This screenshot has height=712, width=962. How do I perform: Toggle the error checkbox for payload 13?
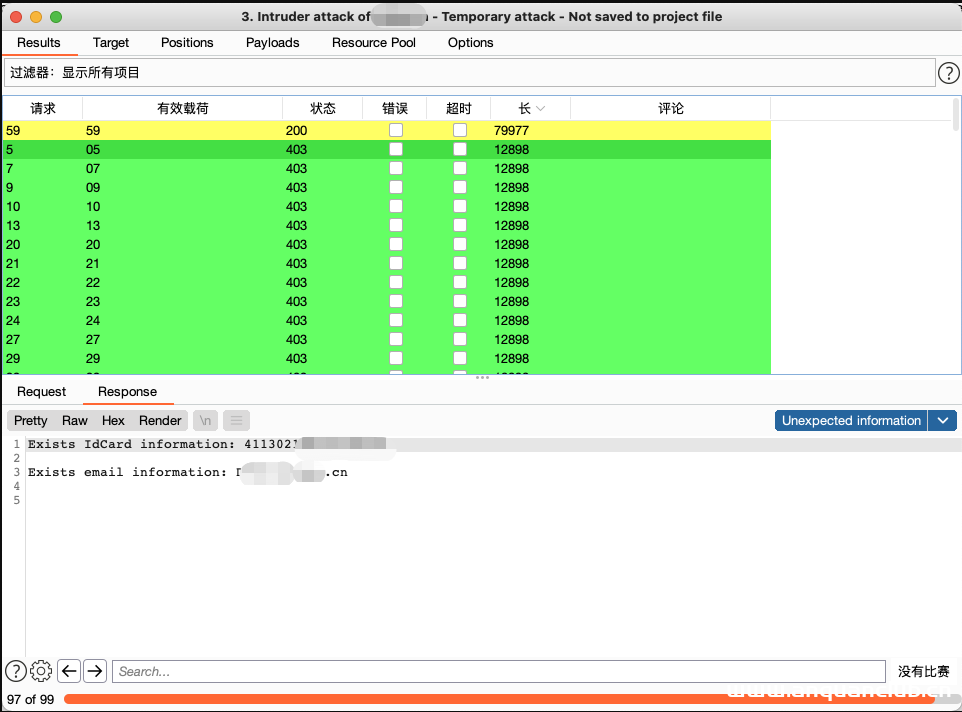[x=396, y=225]
